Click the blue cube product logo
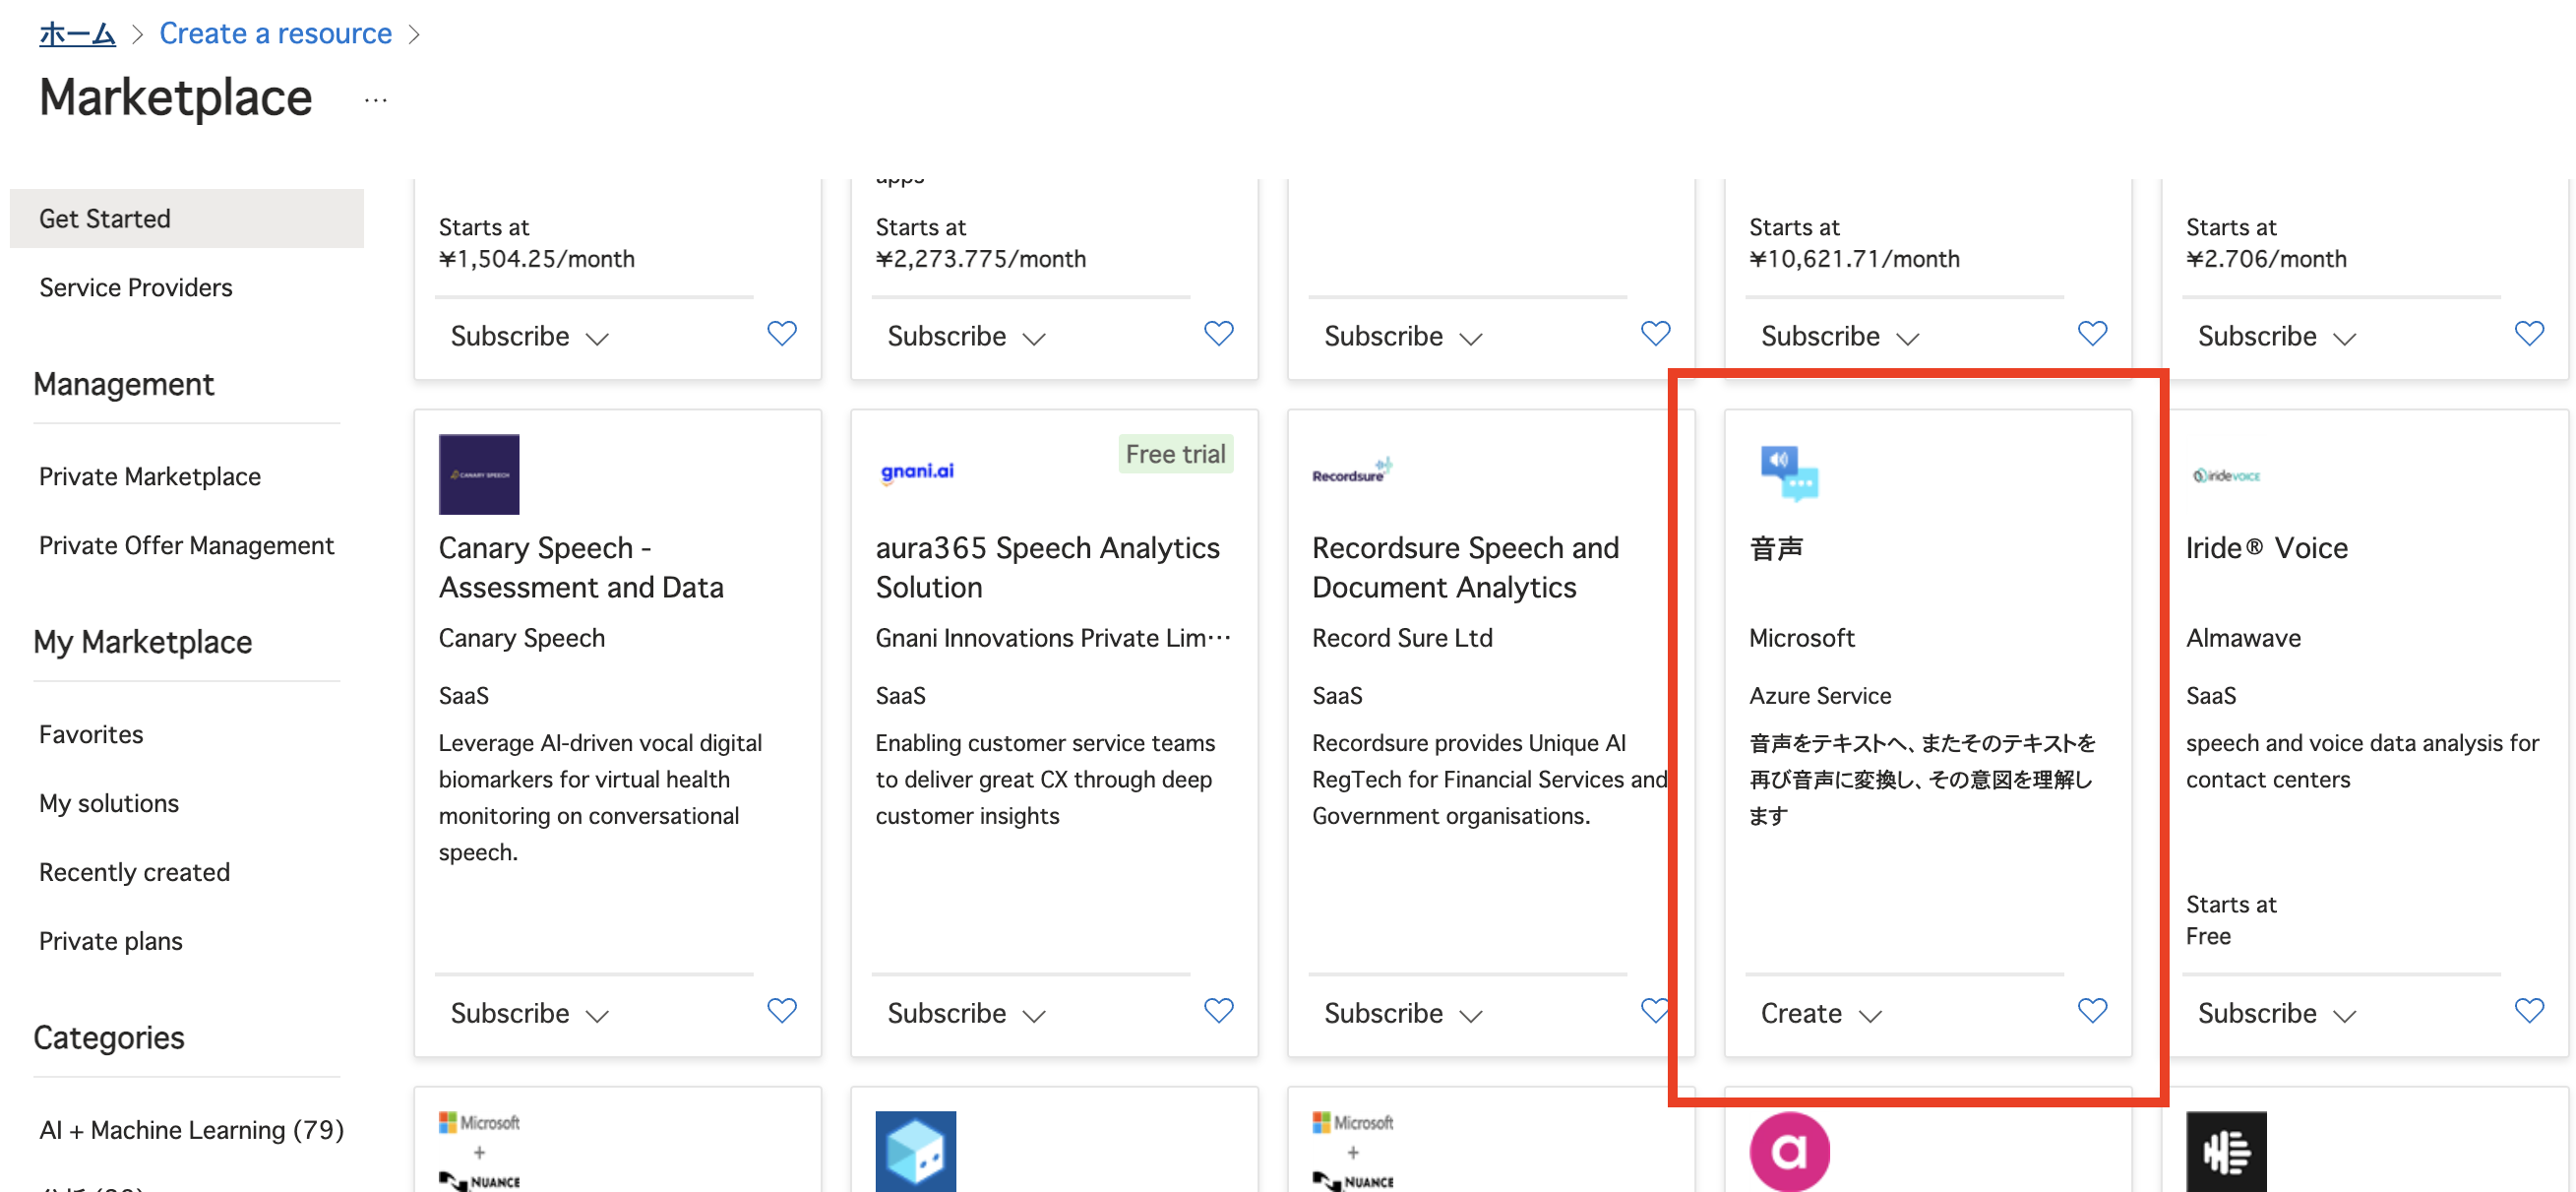Viewport: 2576px width, 1192px height. (915, 1151)
